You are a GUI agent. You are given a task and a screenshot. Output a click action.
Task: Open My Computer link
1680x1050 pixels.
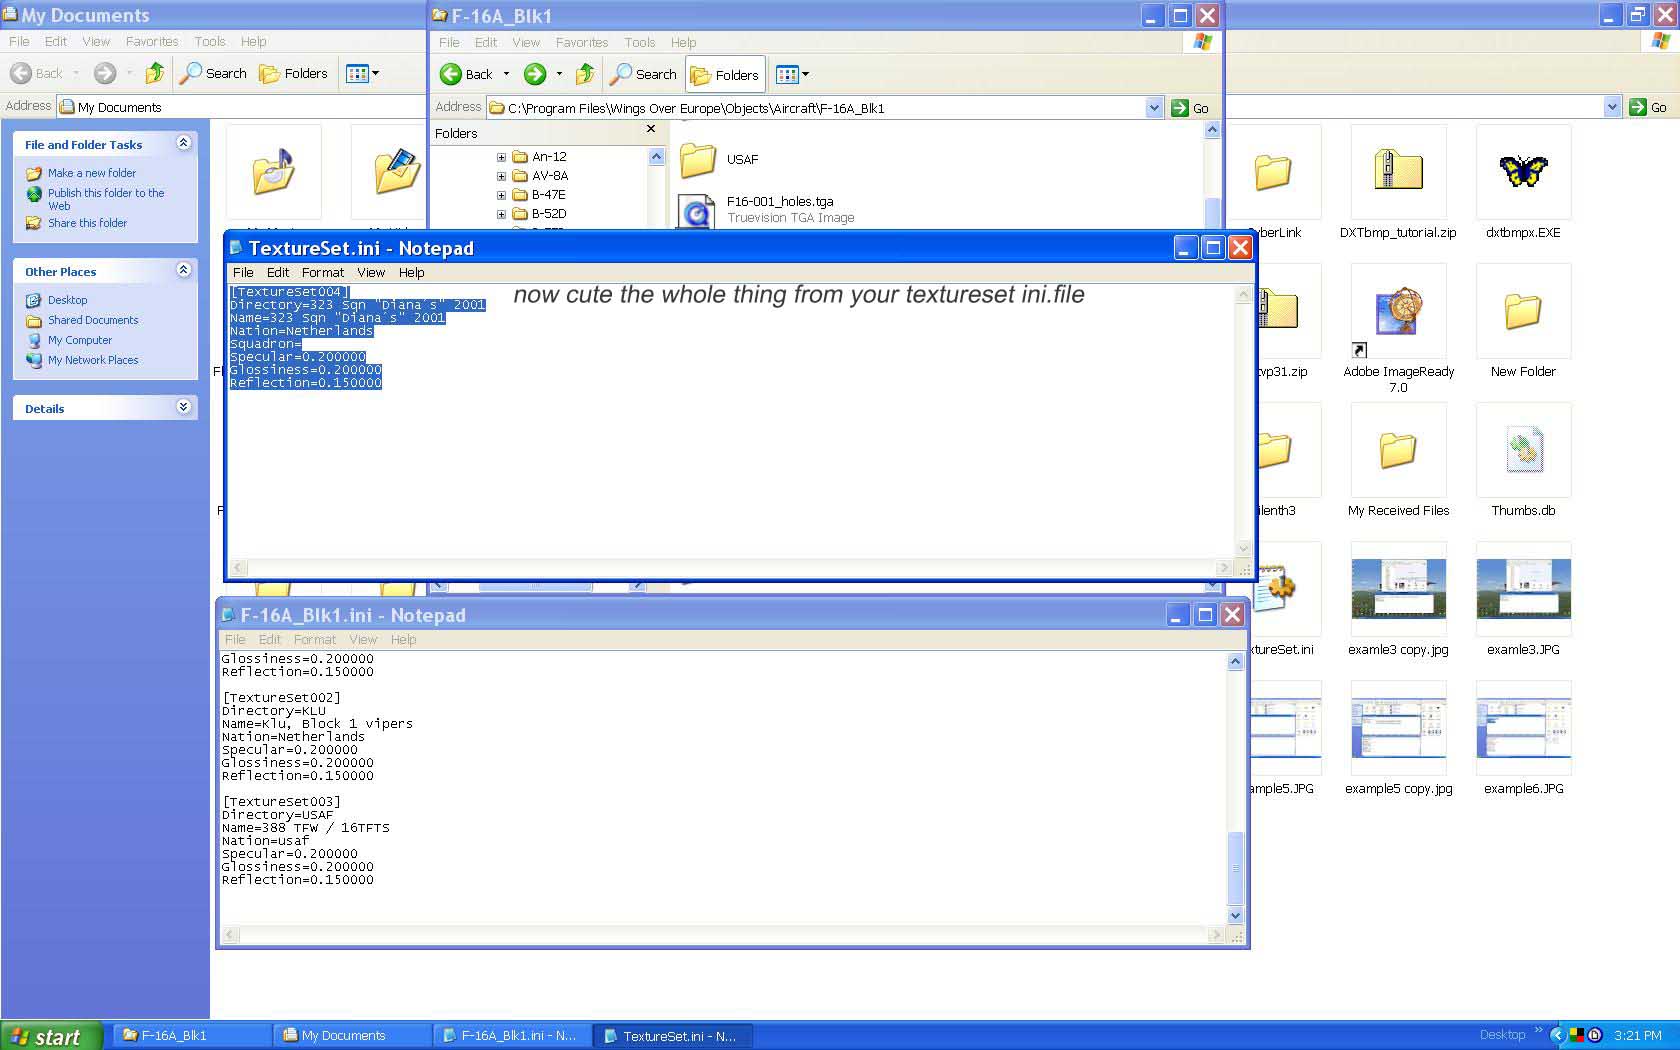coord(80,340)
